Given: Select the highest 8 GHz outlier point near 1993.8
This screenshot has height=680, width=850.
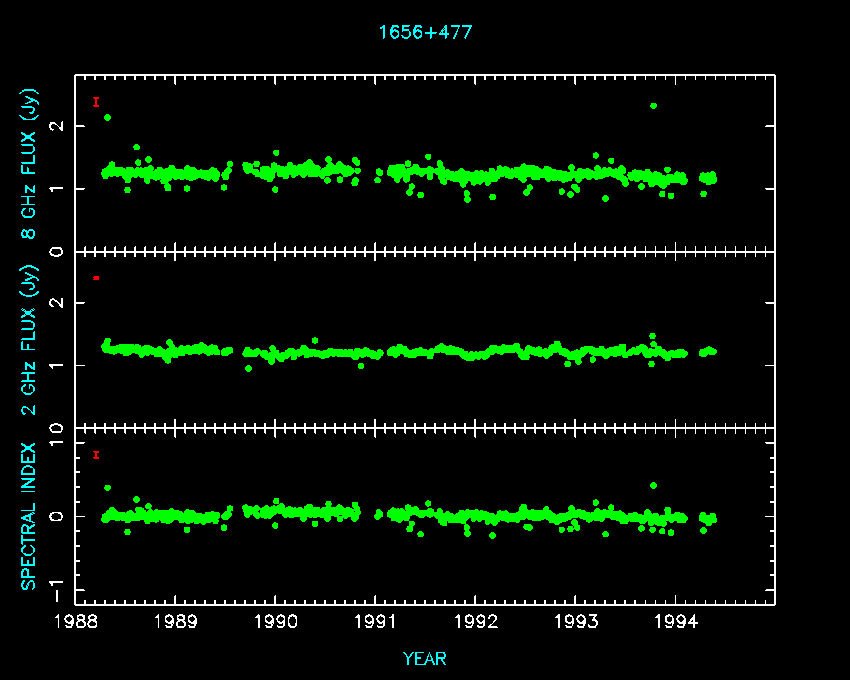Looking at the screenshot, I should click(653, 106).
